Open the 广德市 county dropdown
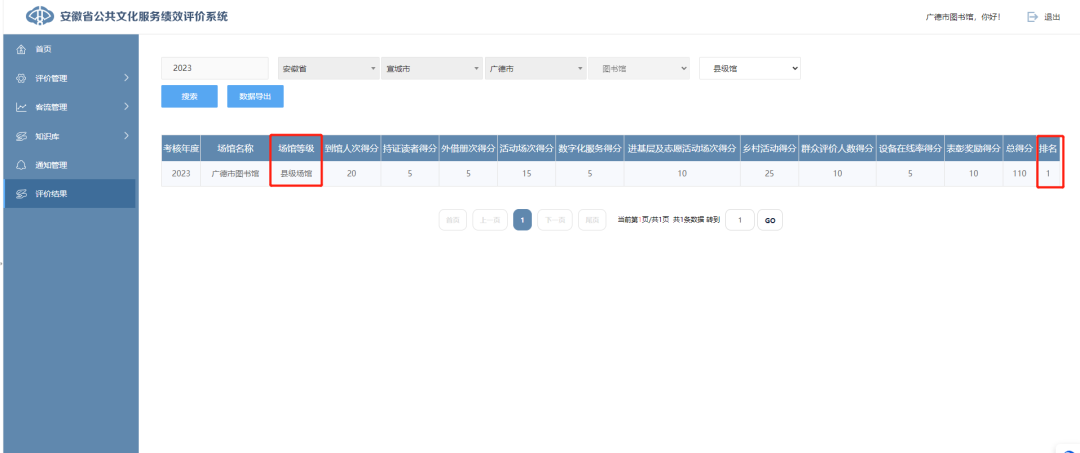Viewport: 1080px width, 453px height. tap(535, 69)
